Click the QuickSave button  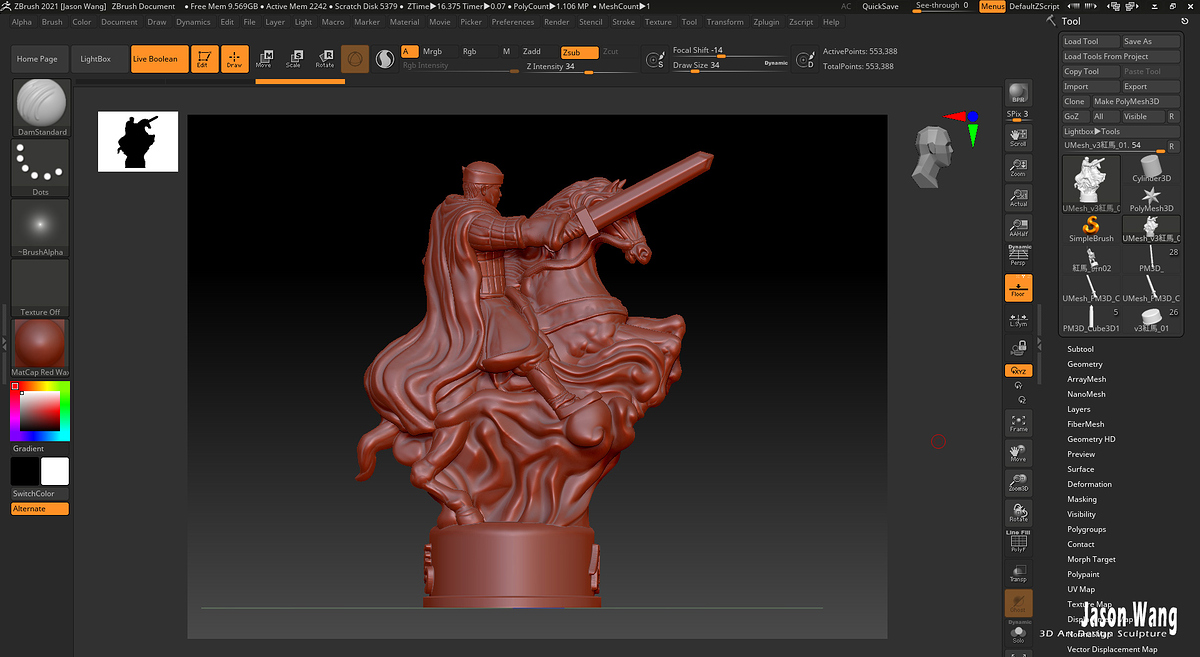[880, 7]
